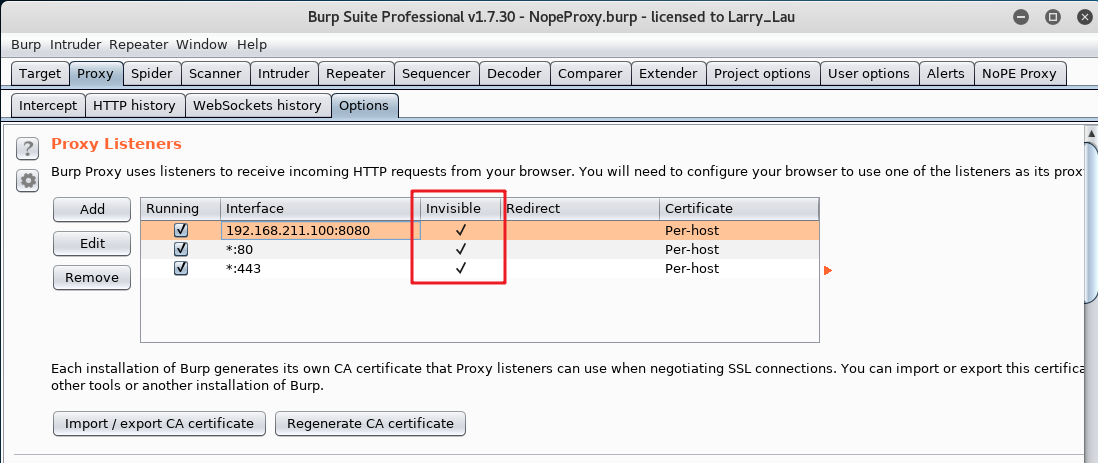Switch to the Scanner tab
The height and width of the screenshot is (463, 1098).
coord(215,74)
